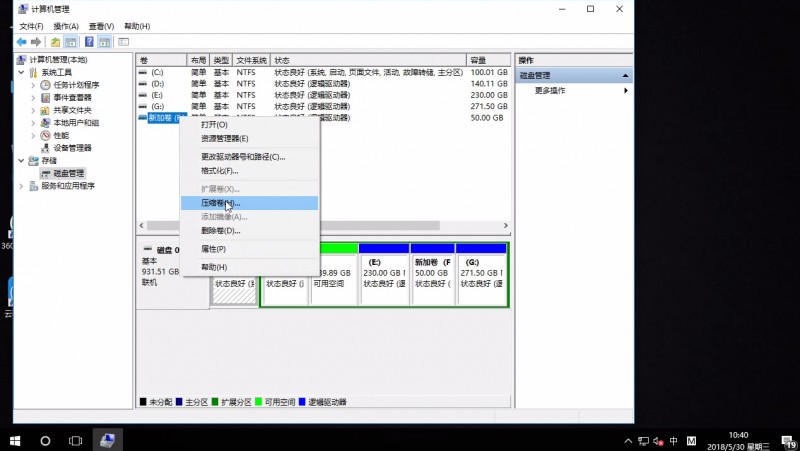
Task: Sort by the 容量 column header
Action: (488, 60)
